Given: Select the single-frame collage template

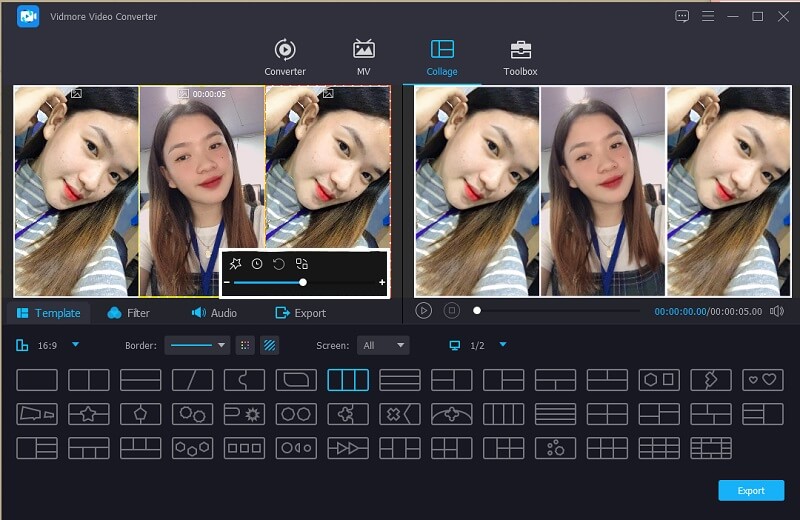Looking at the screenshot, I should point(37,380).
